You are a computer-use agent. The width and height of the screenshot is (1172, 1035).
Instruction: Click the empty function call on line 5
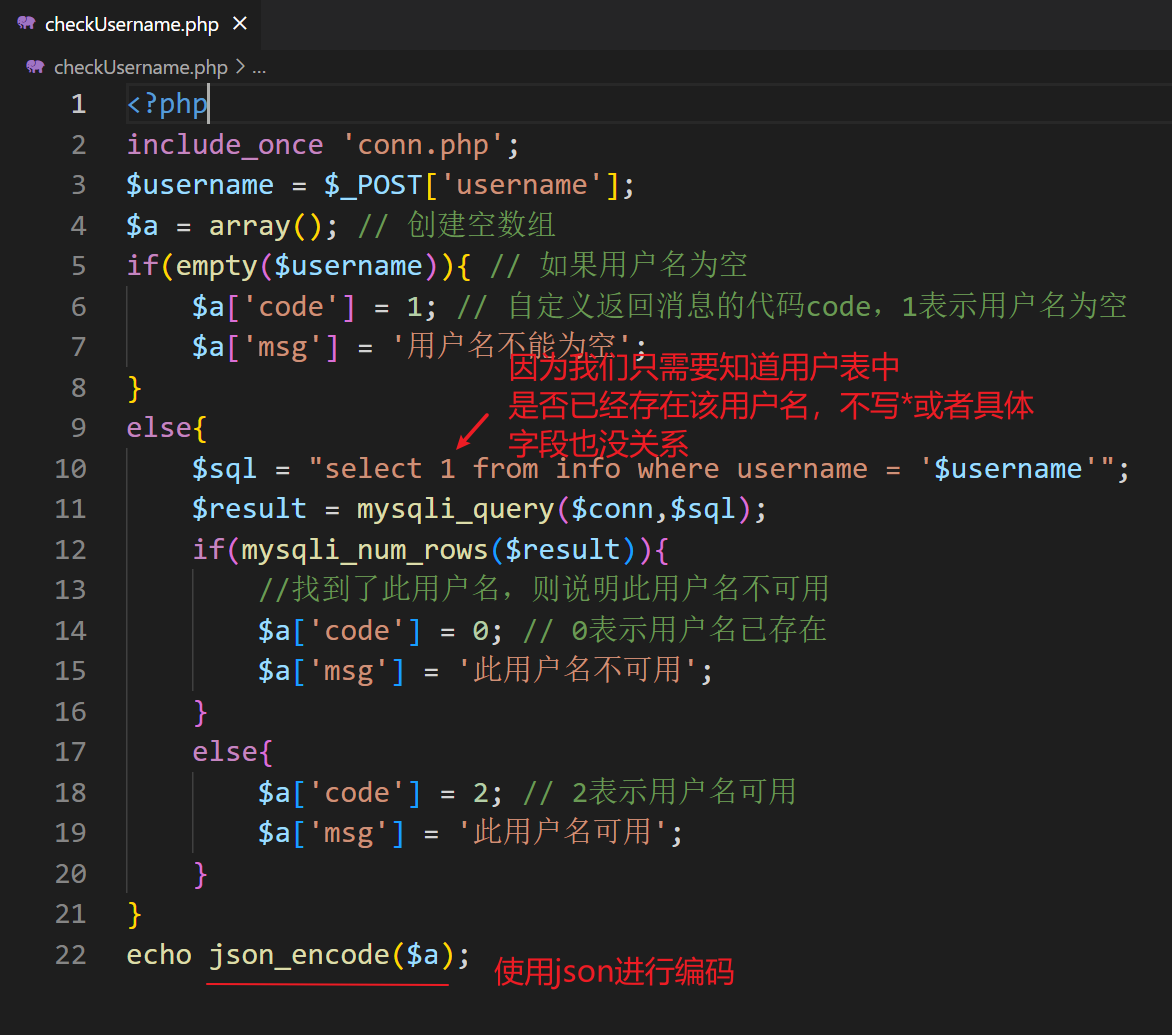pyautogui.click(x=217, y=266)
